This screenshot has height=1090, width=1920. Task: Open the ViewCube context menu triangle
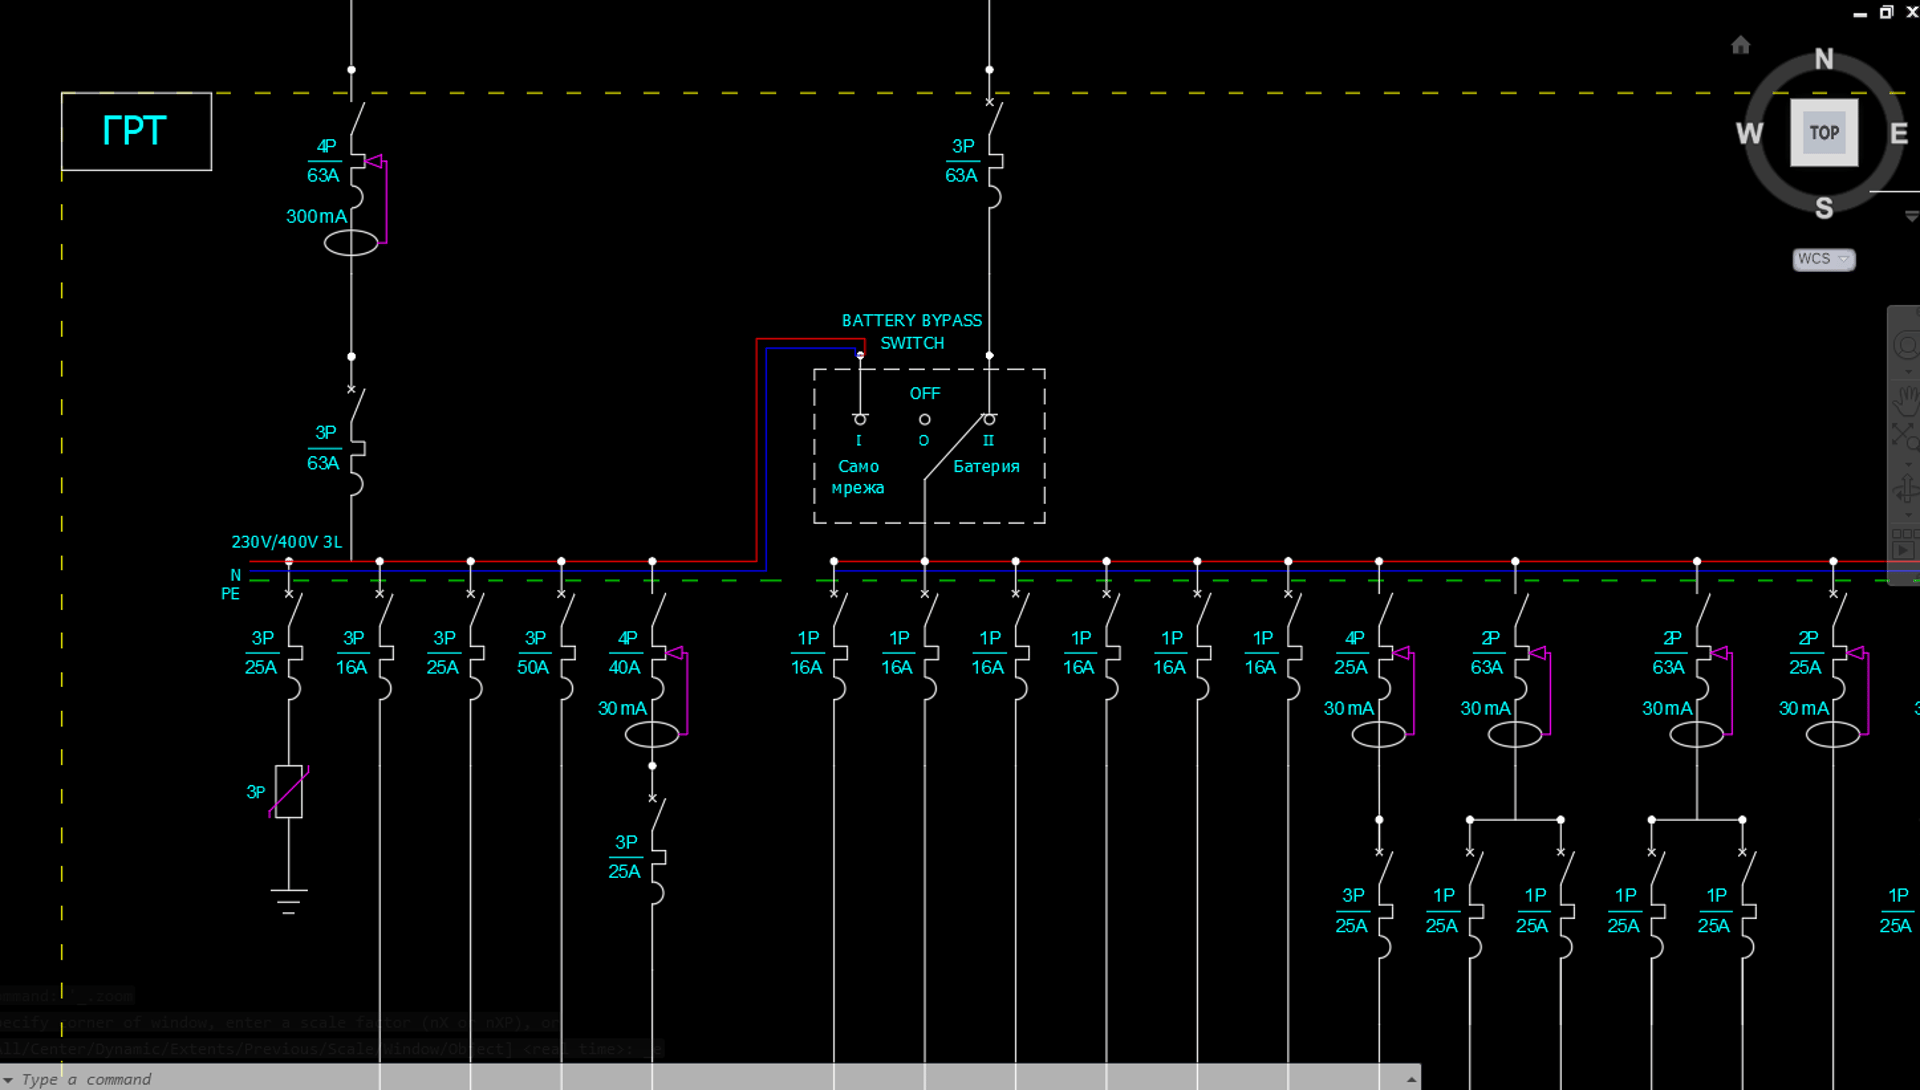pos(1911,216)
